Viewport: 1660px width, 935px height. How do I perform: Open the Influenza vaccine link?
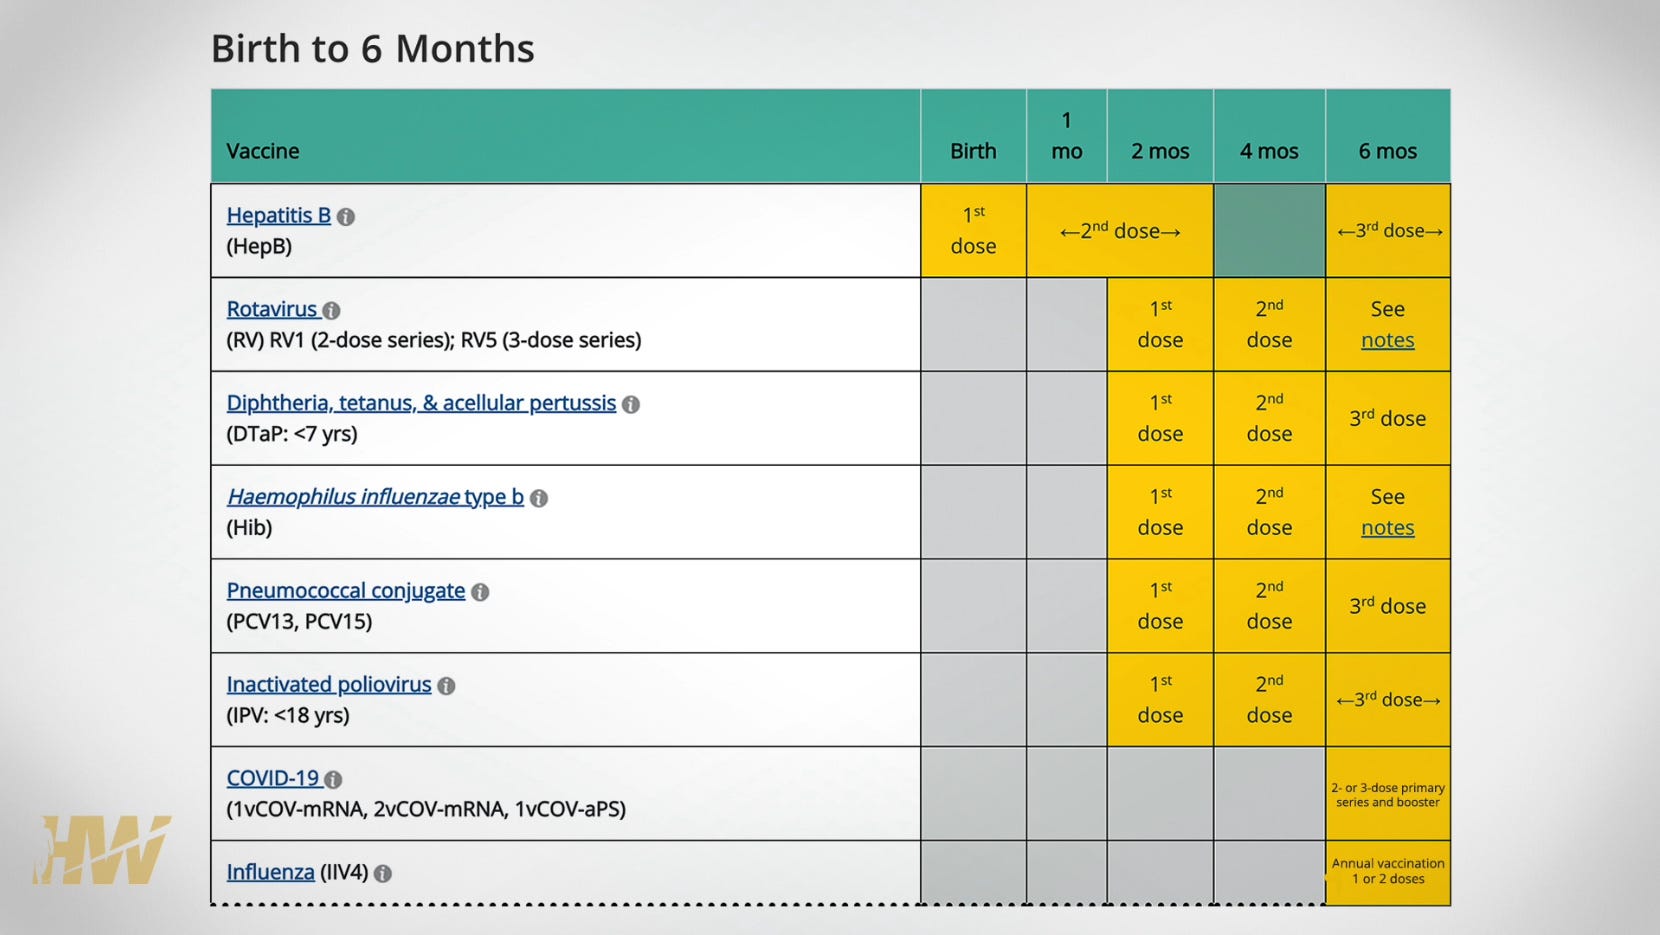270,872
